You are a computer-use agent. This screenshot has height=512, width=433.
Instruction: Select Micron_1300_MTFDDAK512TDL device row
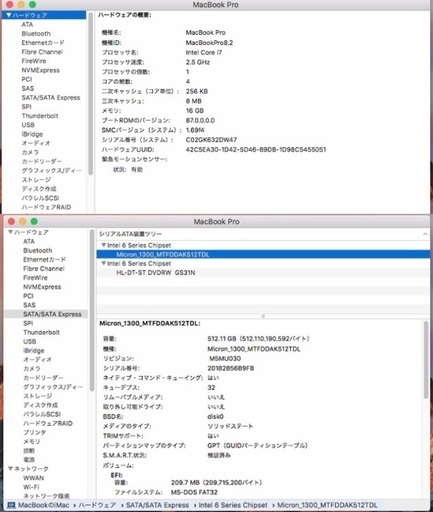pos(263,254)
